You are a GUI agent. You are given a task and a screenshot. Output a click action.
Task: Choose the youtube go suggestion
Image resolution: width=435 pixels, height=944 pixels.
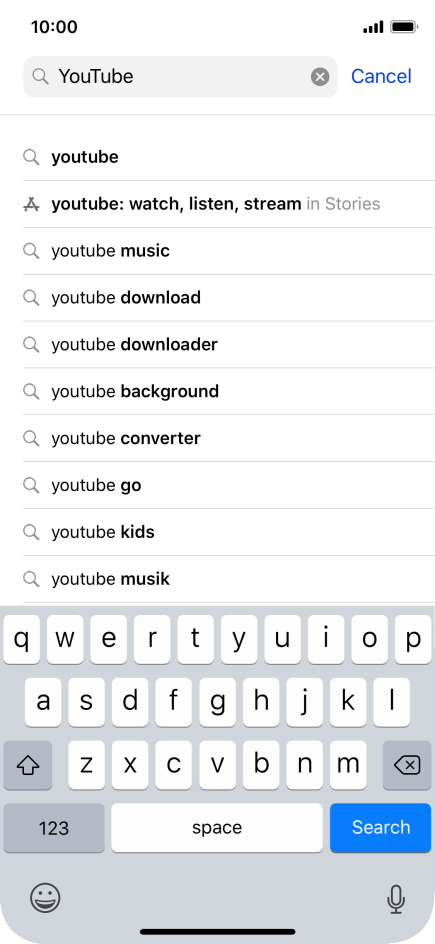229,486
